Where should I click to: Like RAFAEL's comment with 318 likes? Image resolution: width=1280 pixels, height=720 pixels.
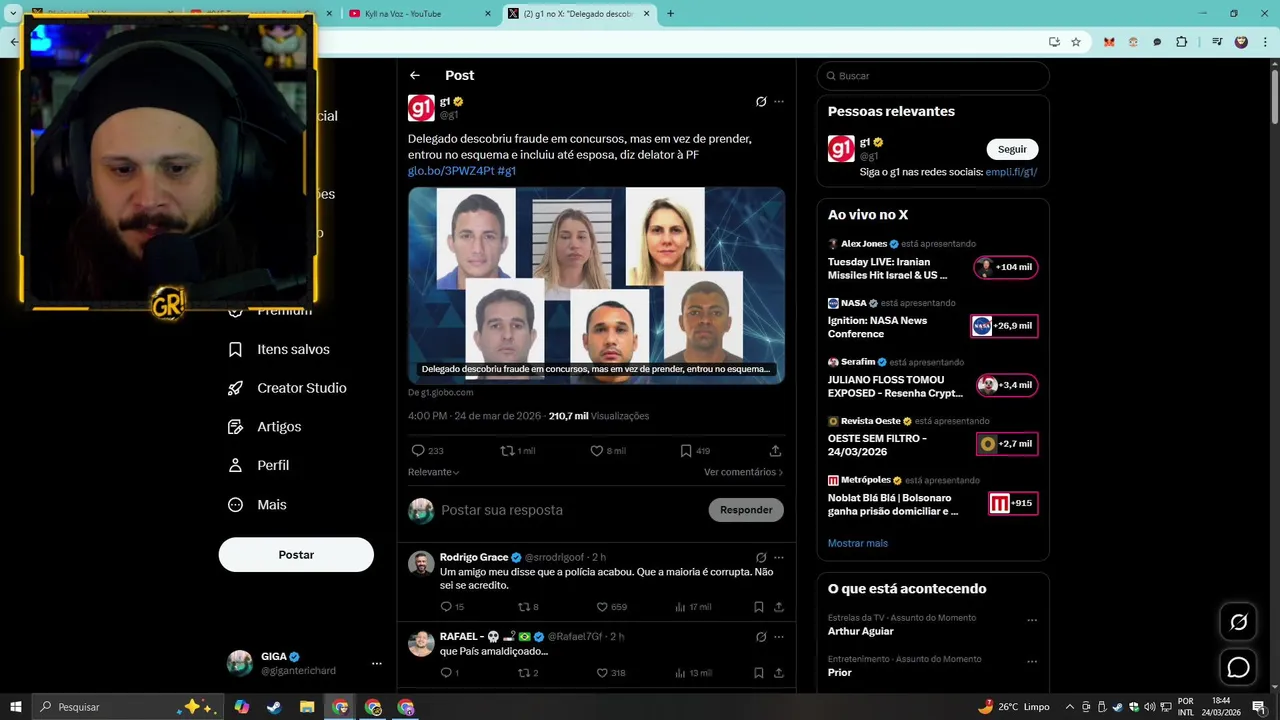pyautogui.click(x=611, y=673)
